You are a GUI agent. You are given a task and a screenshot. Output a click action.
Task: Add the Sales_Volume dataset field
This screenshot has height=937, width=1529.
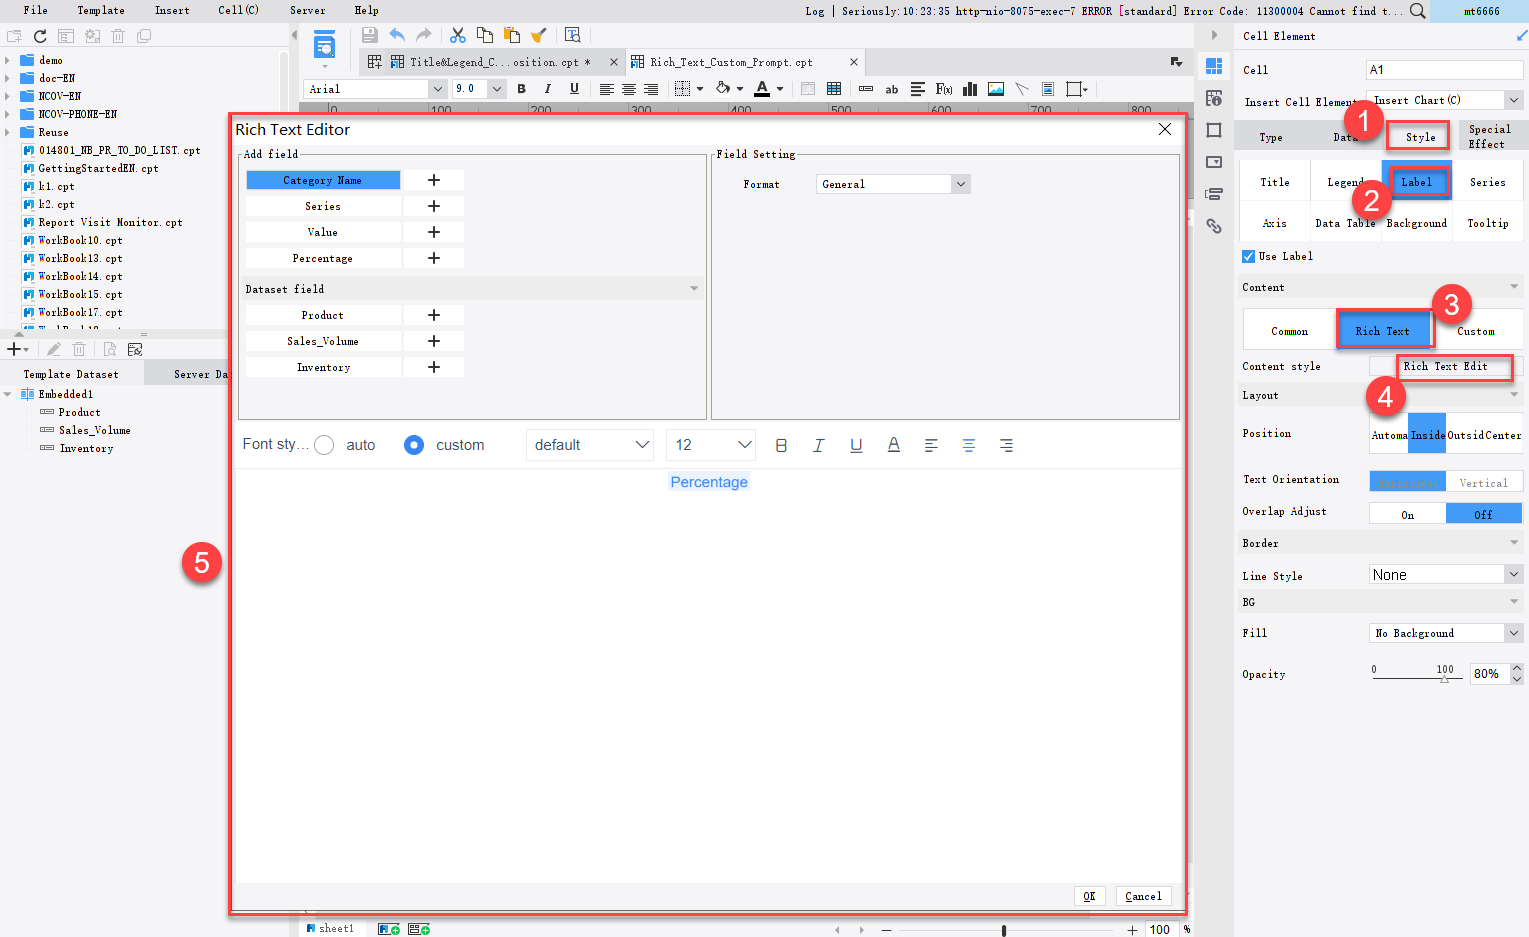[x=434, y=341]
